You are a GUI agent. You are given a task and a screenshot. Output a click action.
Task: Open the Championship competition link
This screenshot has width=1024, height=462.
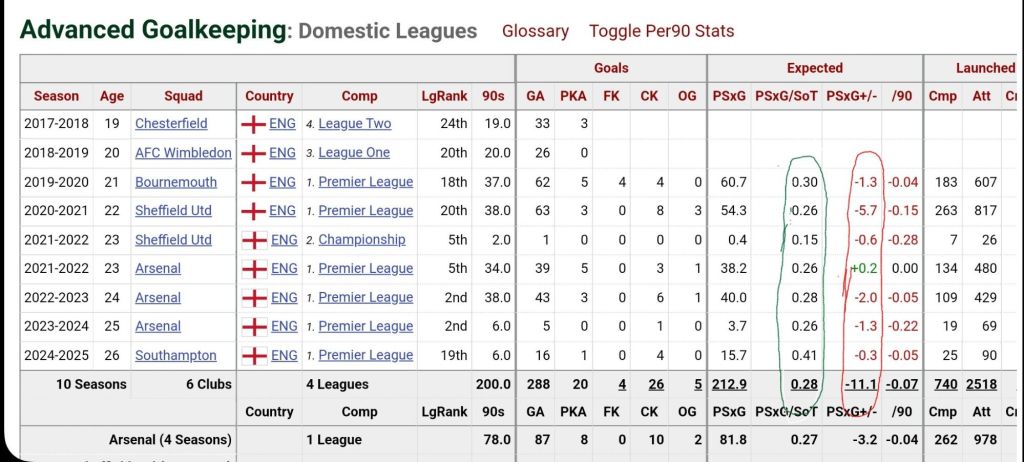click(361, 240)
